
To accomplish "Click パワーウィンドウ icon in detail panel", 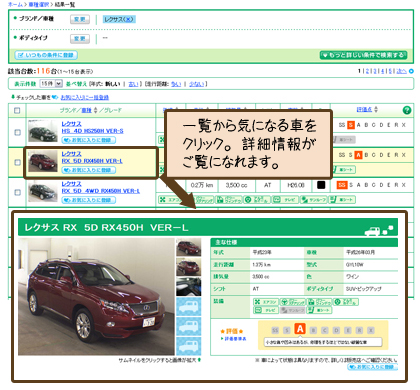I will pos(319,302).
